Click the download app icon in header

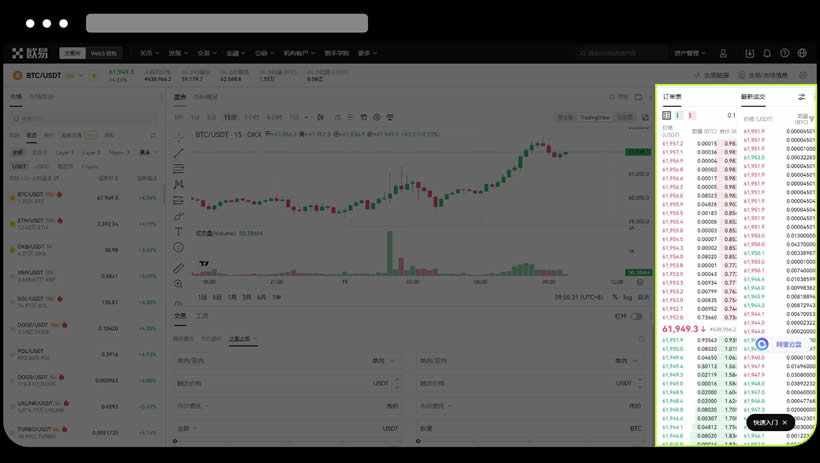(750, 53)
